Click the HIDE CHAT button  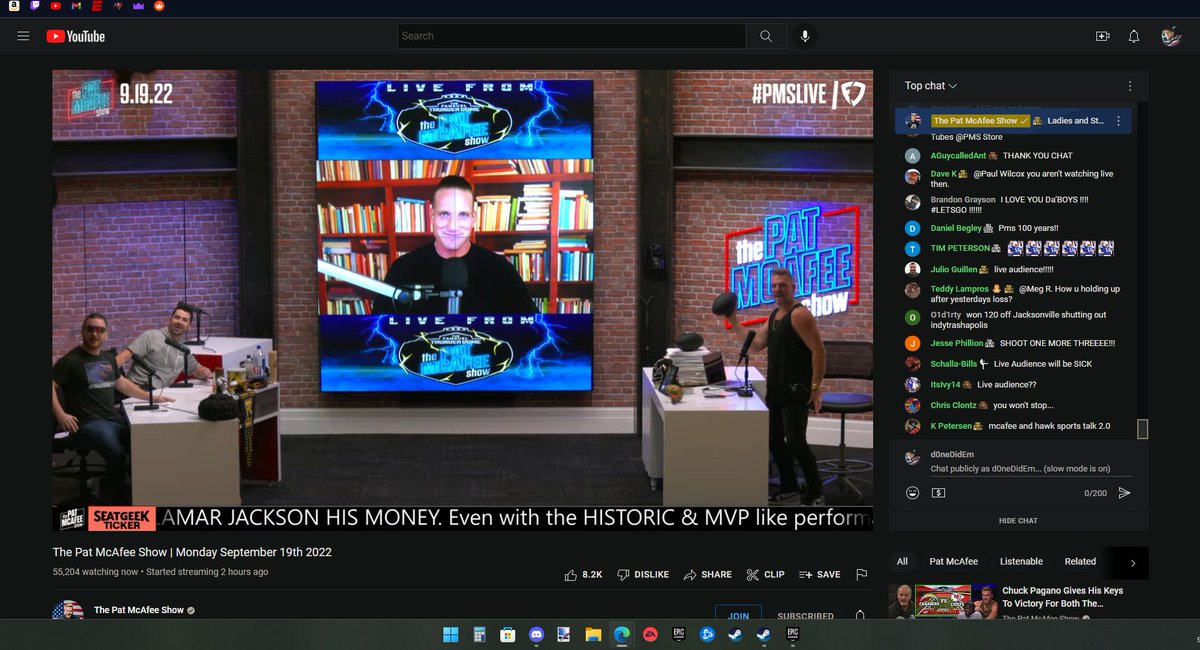tap(1018, 521)
